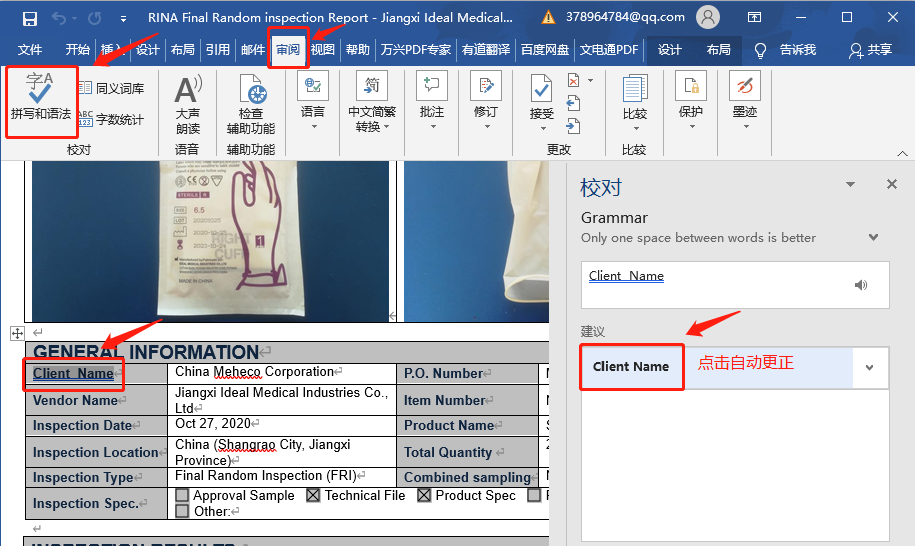Click the glove package photo
The width and height of the screenshot is (915, 546).
pyautogui.click(x=210, y=240)
